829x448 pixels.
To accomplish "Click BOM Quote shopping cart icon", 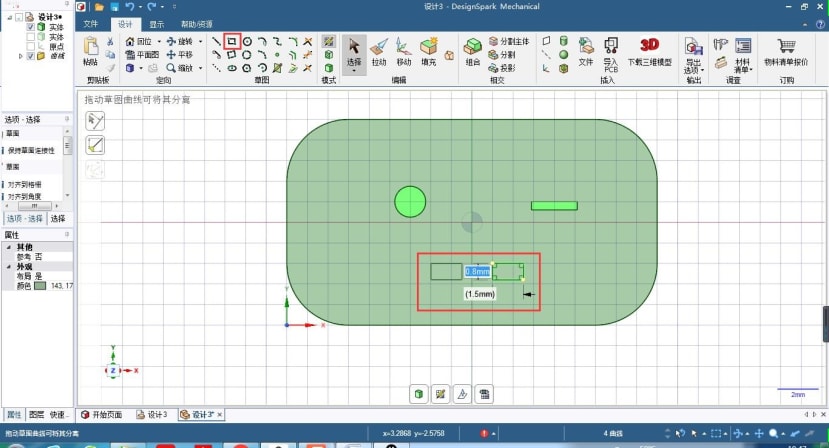I will point(786,46).
